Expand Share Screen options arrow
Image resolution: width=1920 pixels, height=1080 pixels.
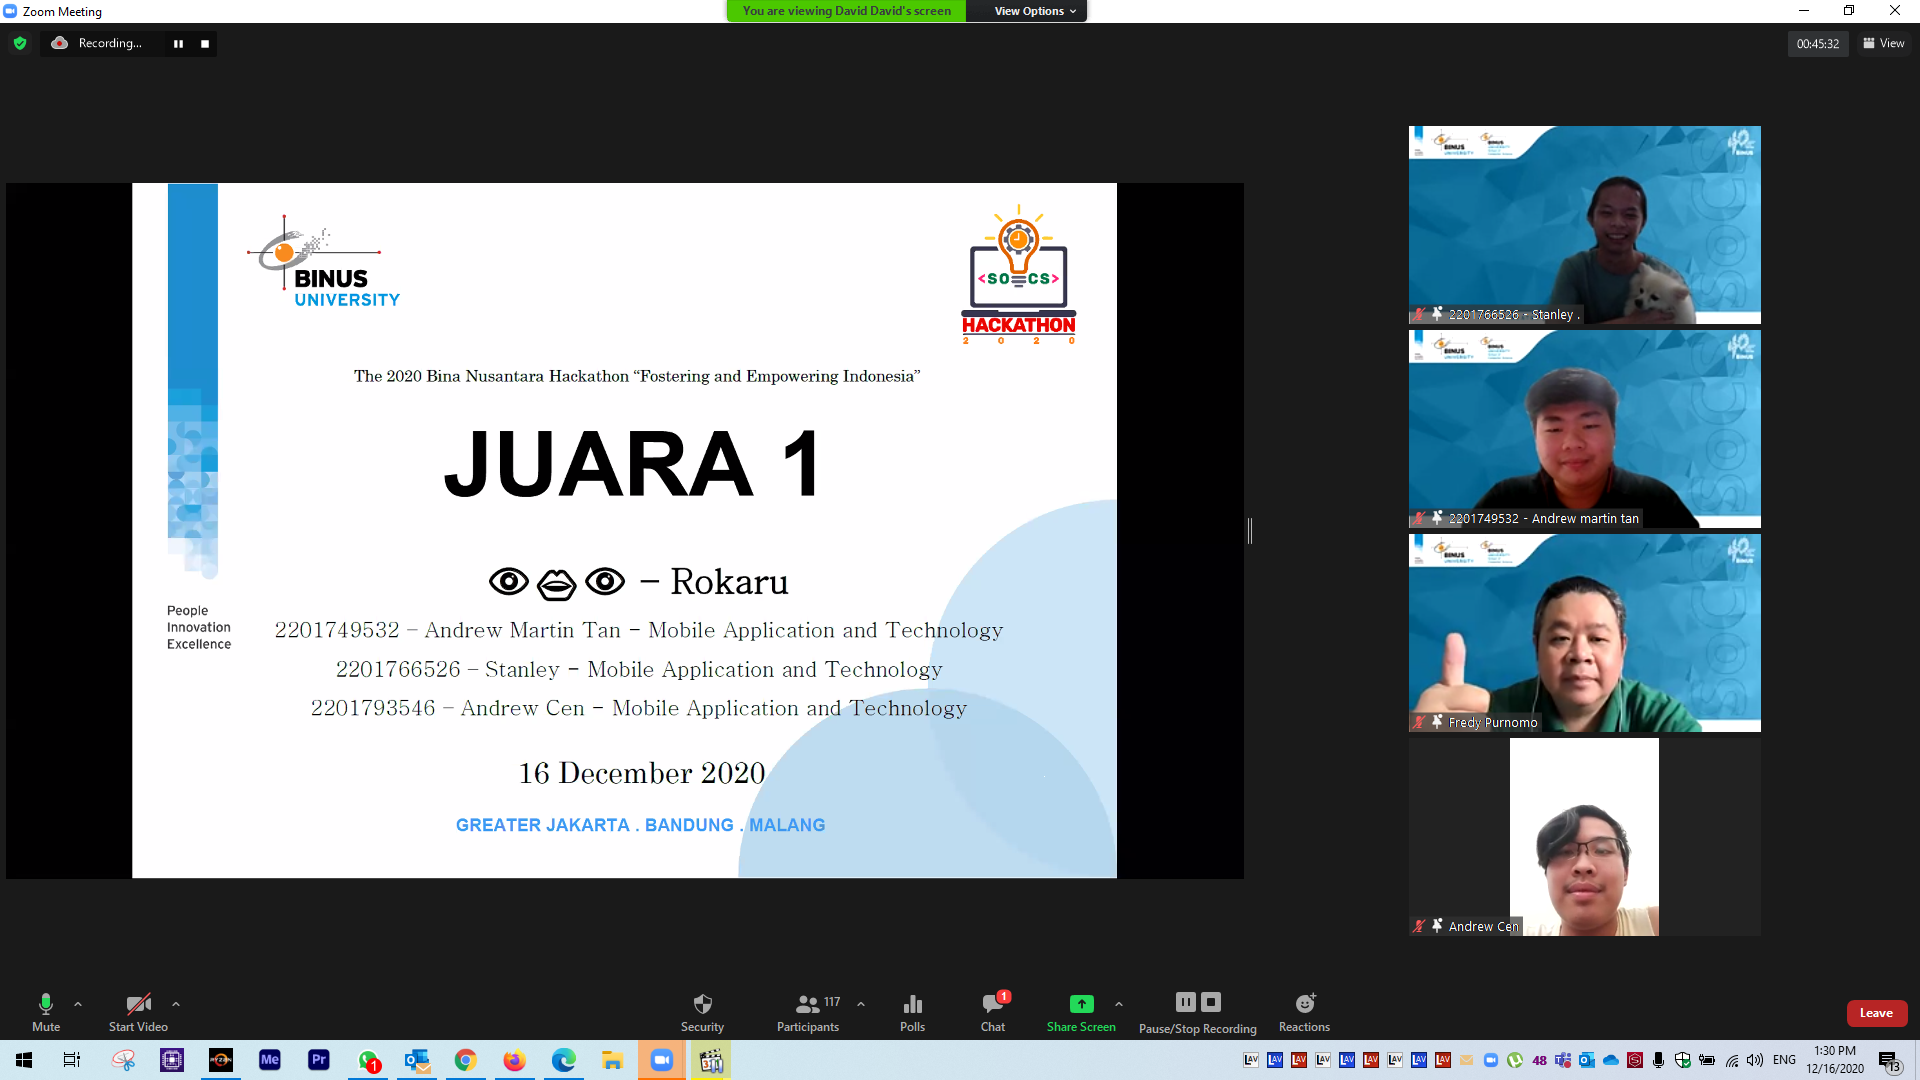tap(1119, 1003)
